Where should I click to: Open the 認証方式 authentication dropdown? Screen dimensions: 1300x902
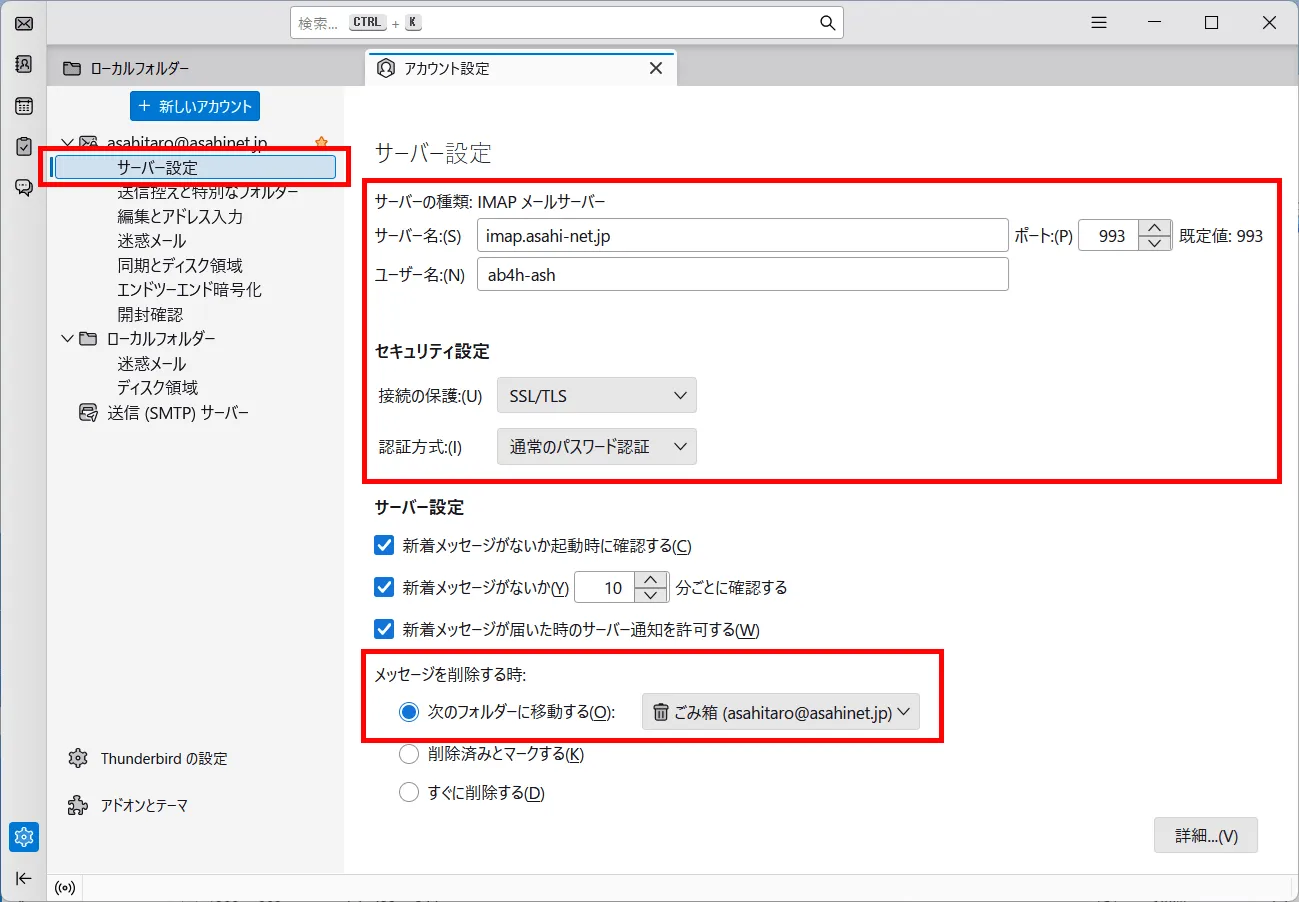596,446
